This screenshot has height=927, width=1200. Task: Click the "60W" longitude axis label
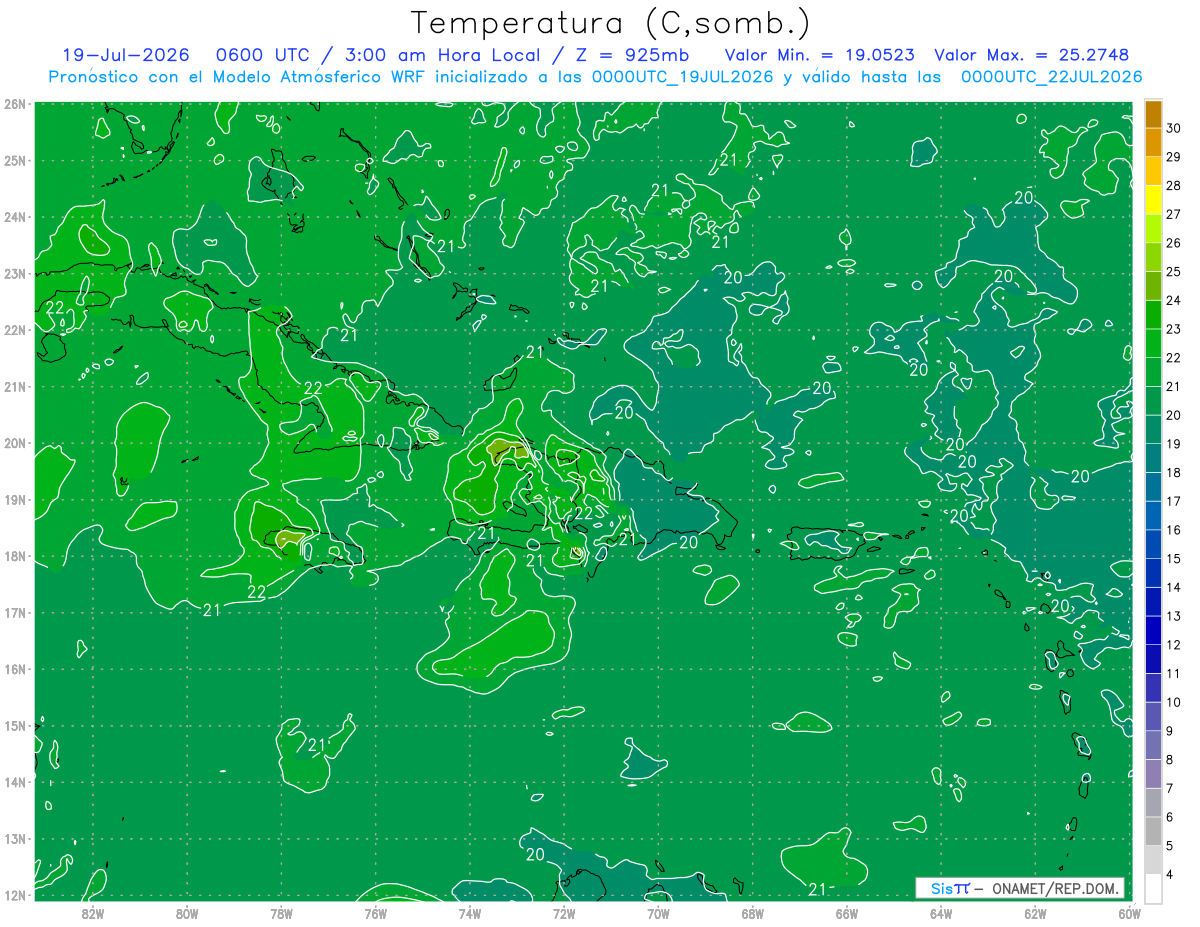pos(1130,913)
